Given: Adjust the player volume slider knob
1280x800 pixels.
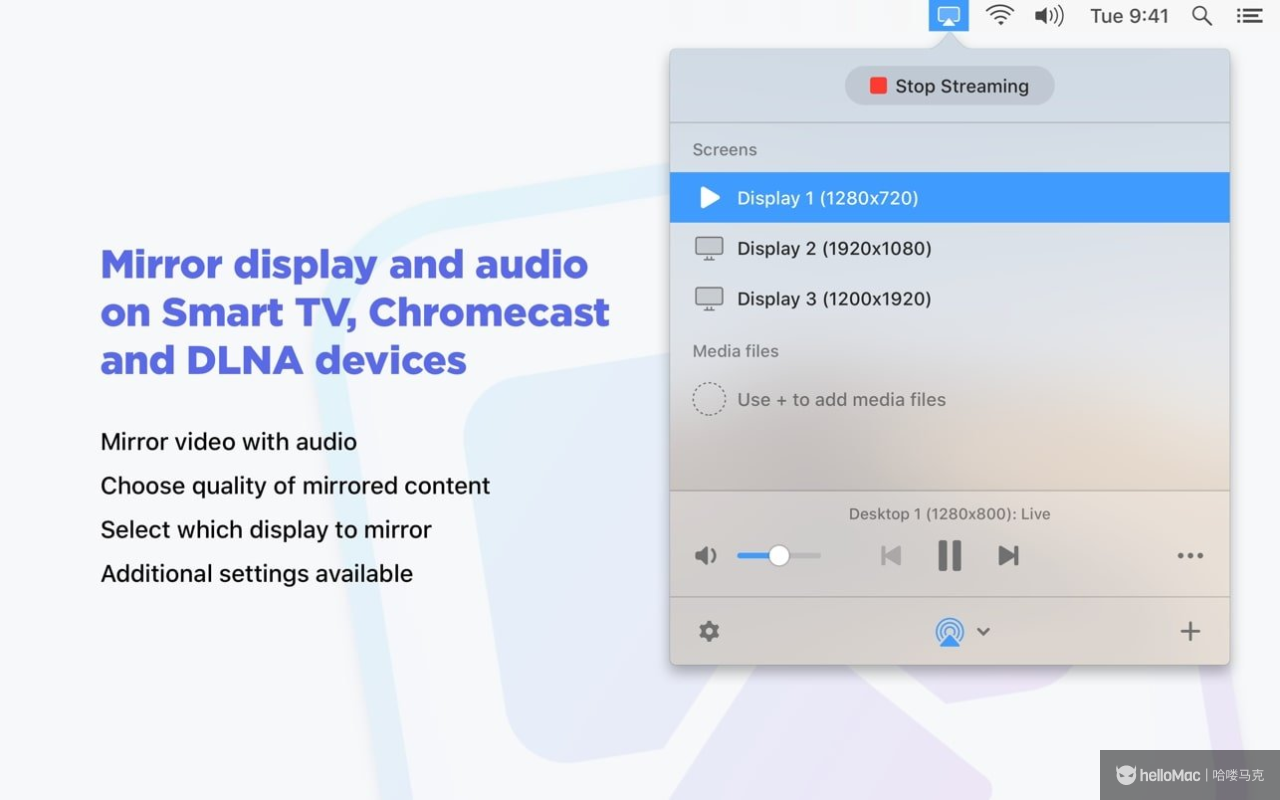Looking at the screenshot, I should (779, 556).
